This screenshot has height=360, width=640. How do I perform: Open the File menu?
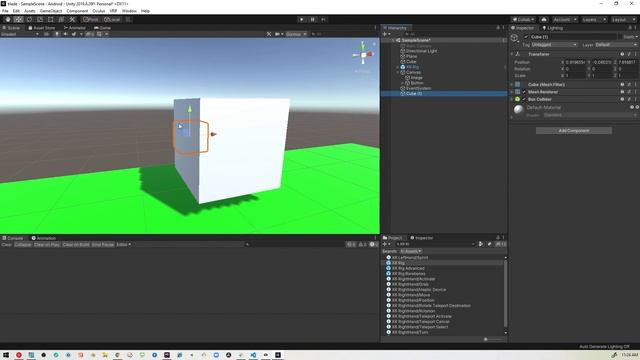pos(5,11)
